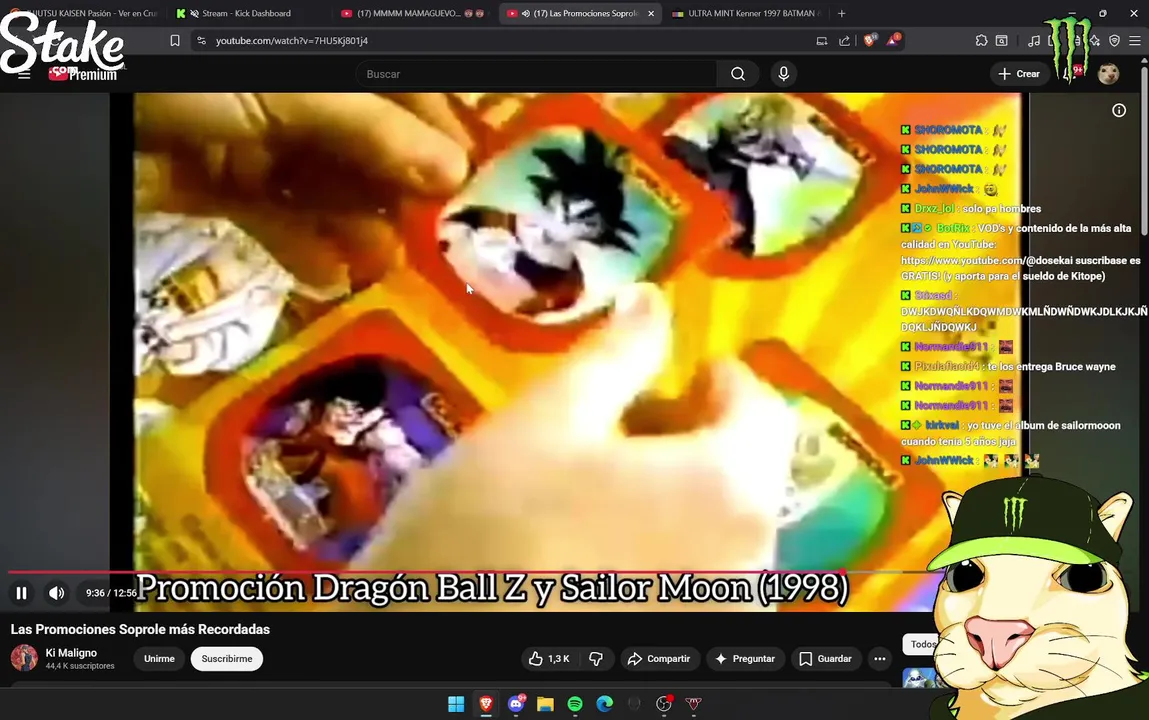
Task: Open more actions three-dot menu
Action: [x=879, y=658]
